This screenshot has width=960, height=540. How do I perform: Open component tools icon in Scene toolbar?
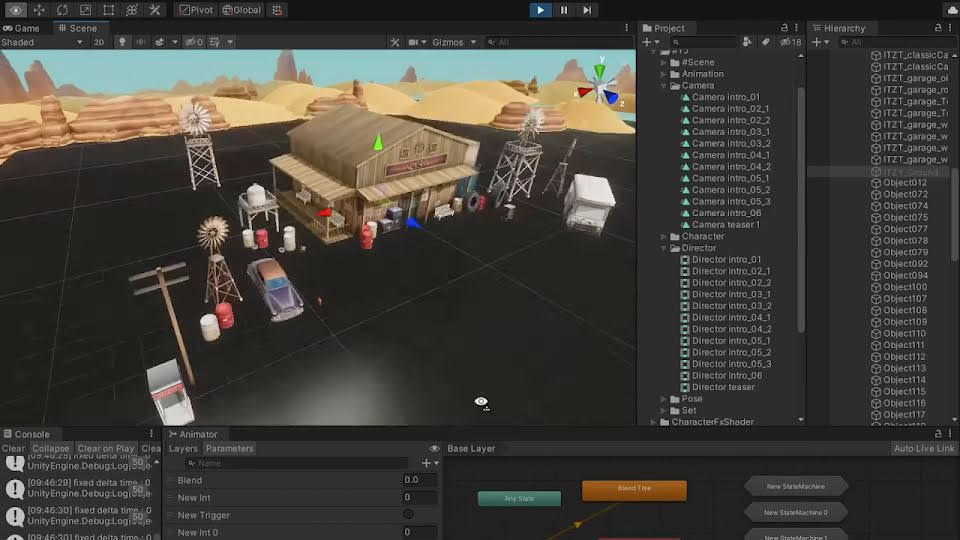[395, 42]
